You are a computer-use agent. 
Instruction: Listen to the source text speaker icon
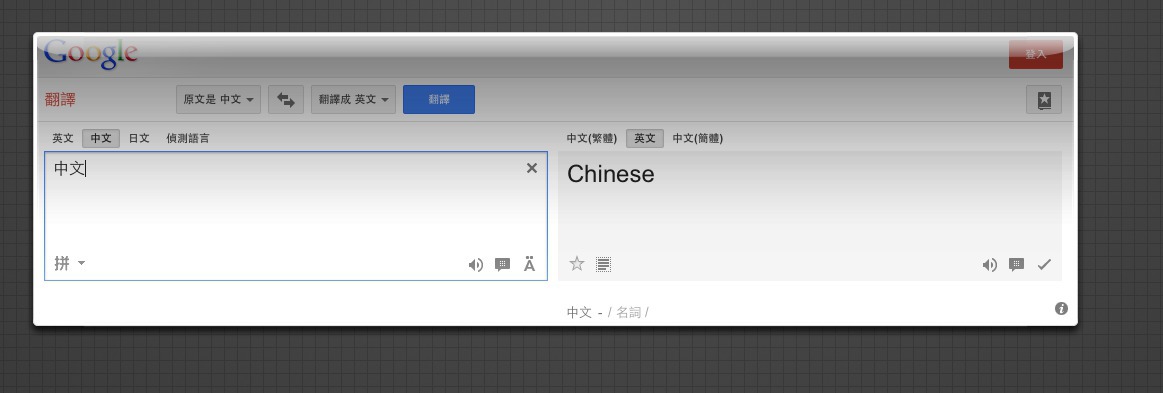click(x=475, y=265)
